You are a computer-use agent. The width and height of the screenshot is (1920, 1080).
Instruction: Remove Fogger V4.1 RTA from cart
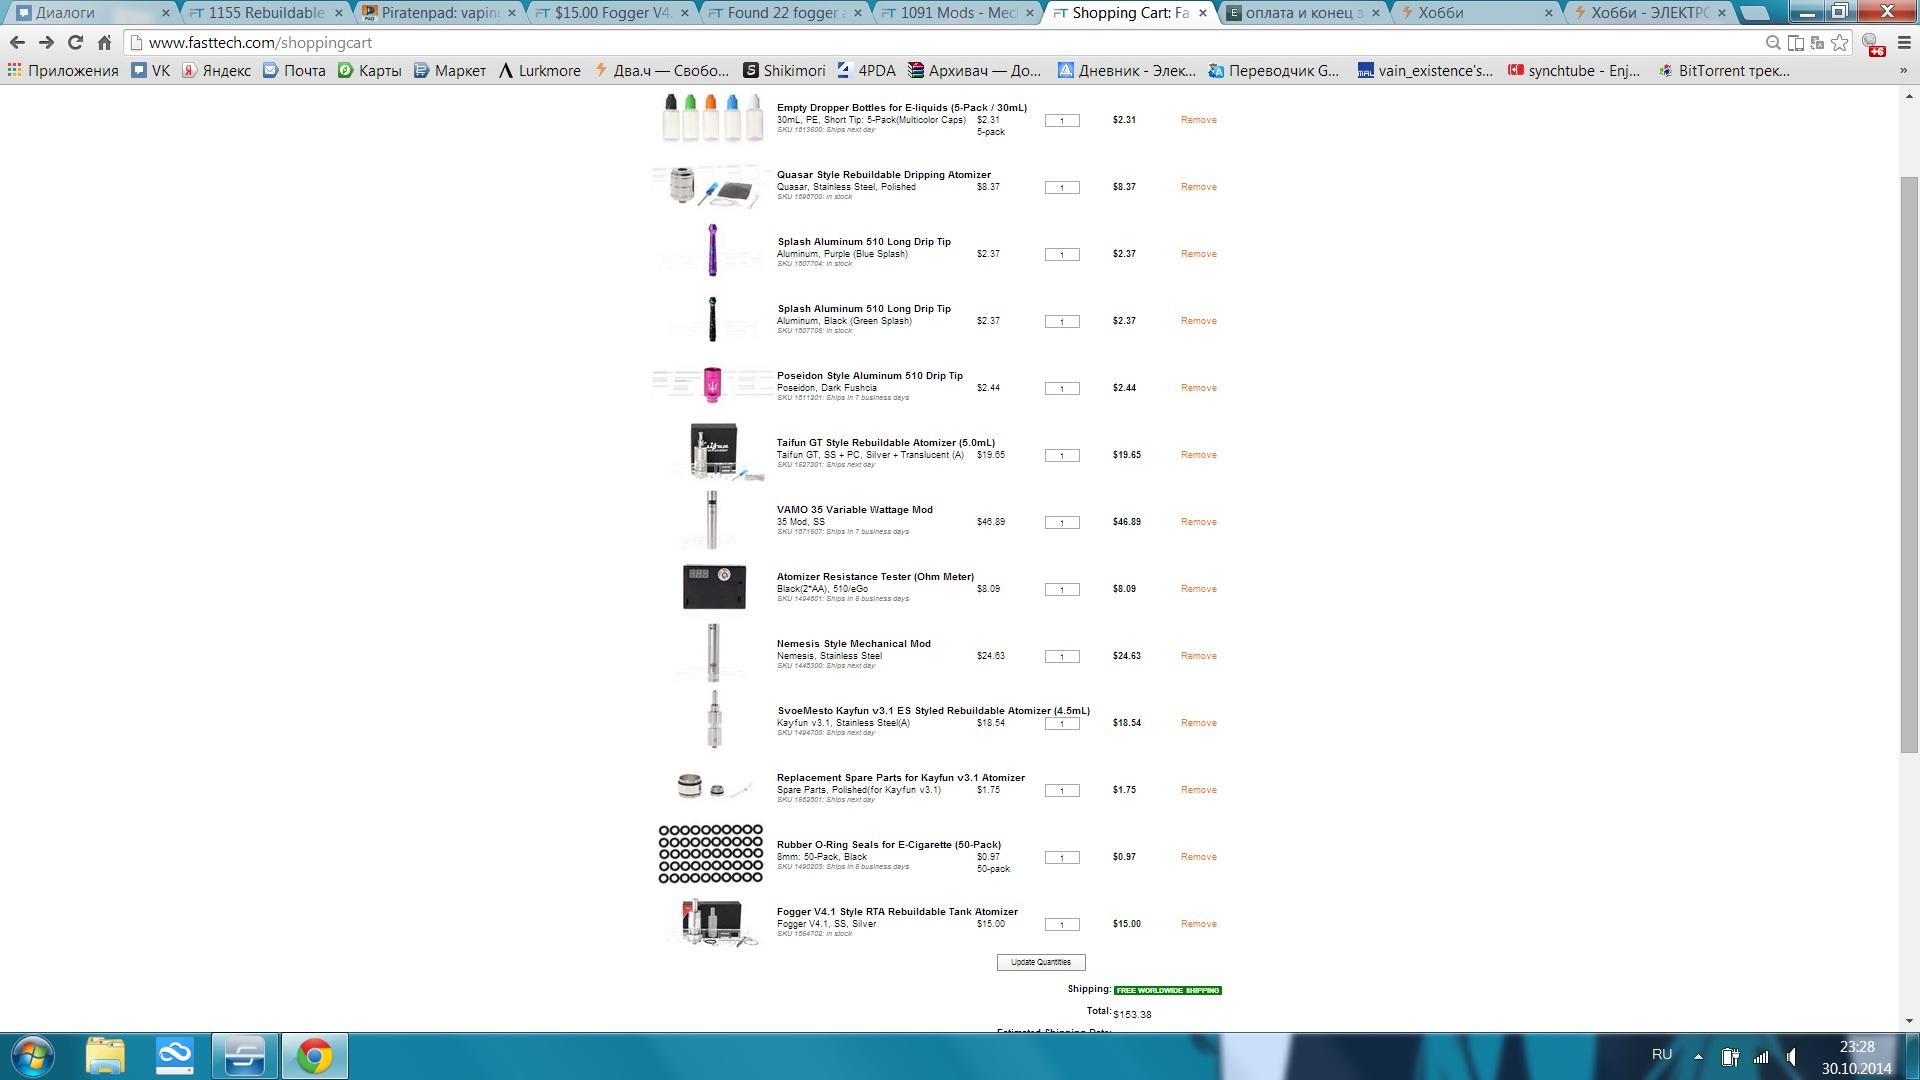click(1198, 924)
